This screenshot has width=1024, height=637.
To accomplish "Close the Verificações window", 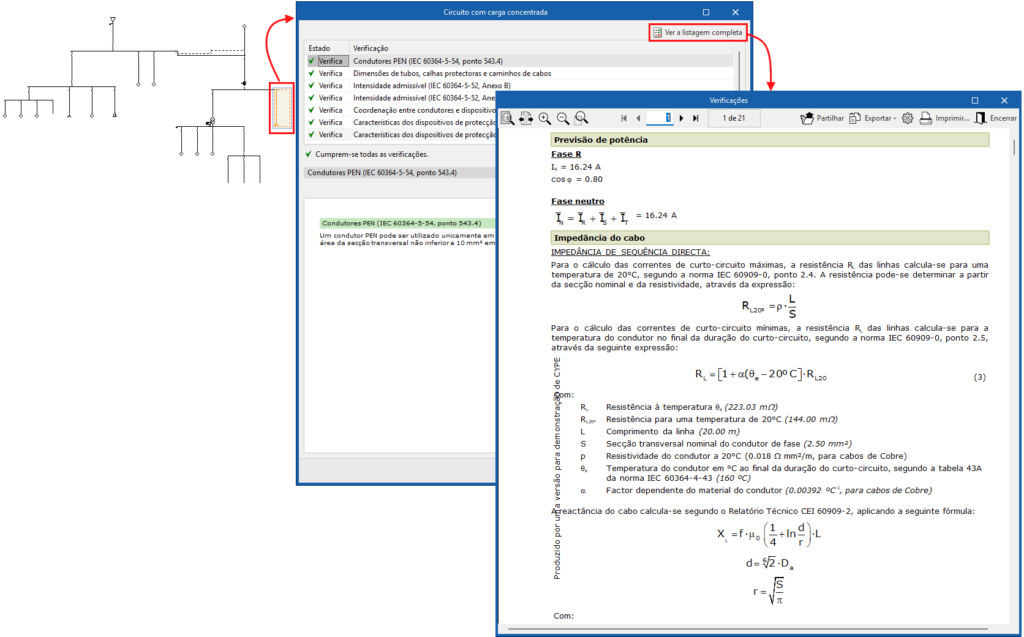I will (x=1004, y=101).
